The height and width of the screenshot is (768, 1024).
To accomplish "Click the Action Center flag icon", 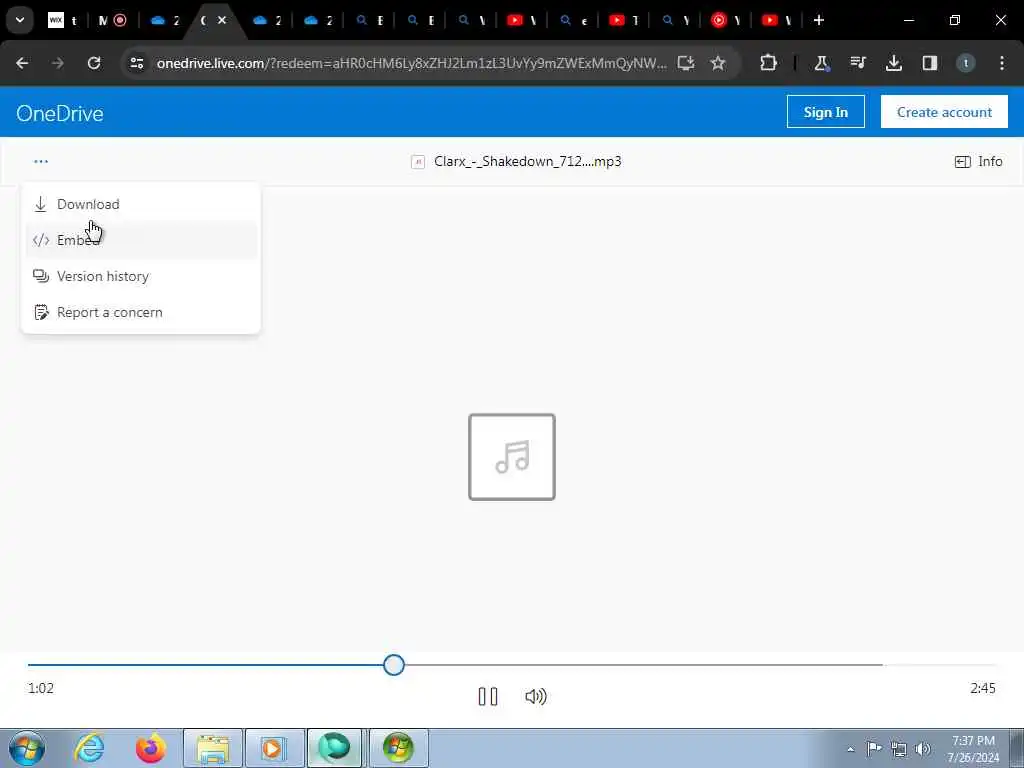I will 874,748.
